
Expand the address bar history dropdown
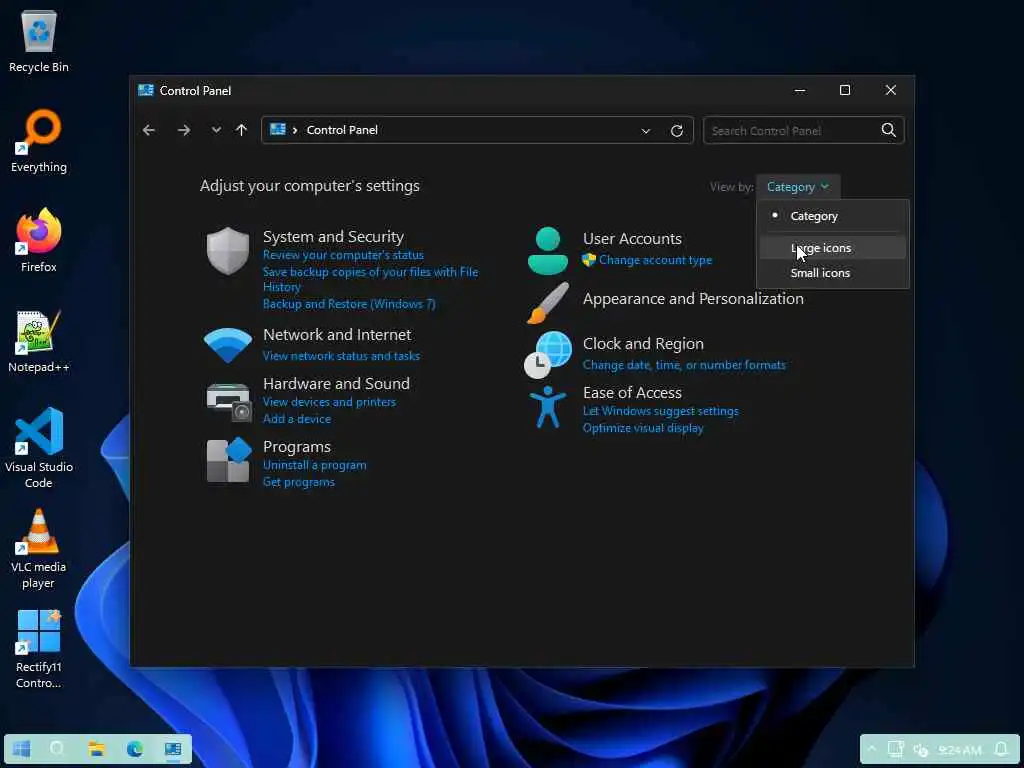[x=646, y=131]
